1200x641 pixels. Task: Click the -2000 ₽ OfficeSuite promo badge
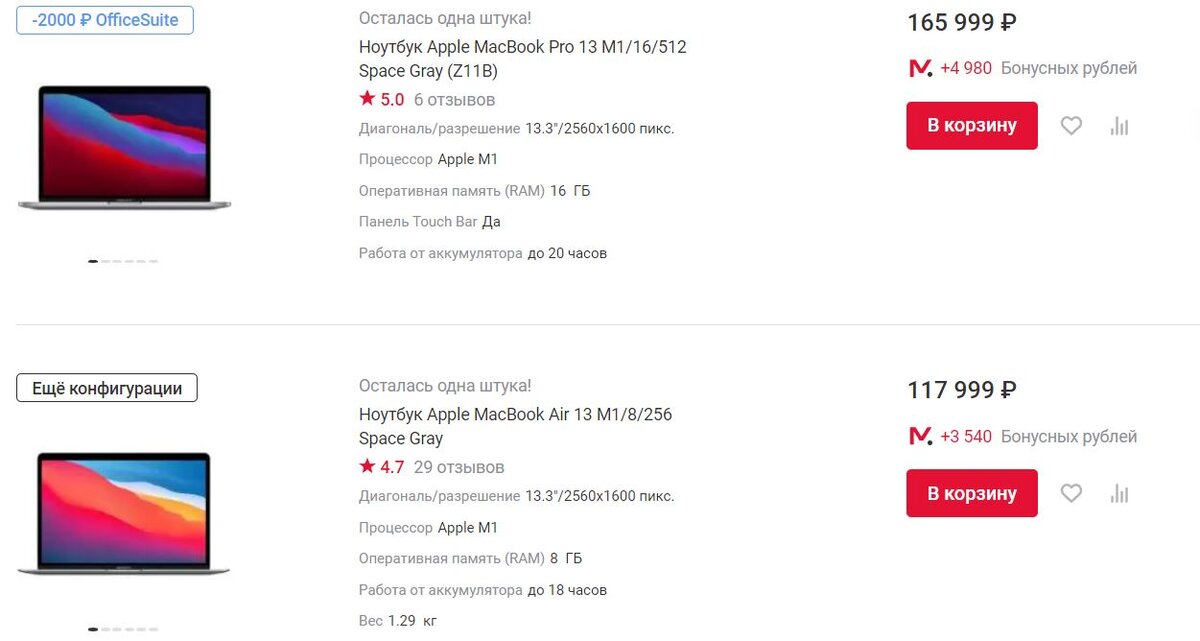pyautogui.click(x=105, y=20)
